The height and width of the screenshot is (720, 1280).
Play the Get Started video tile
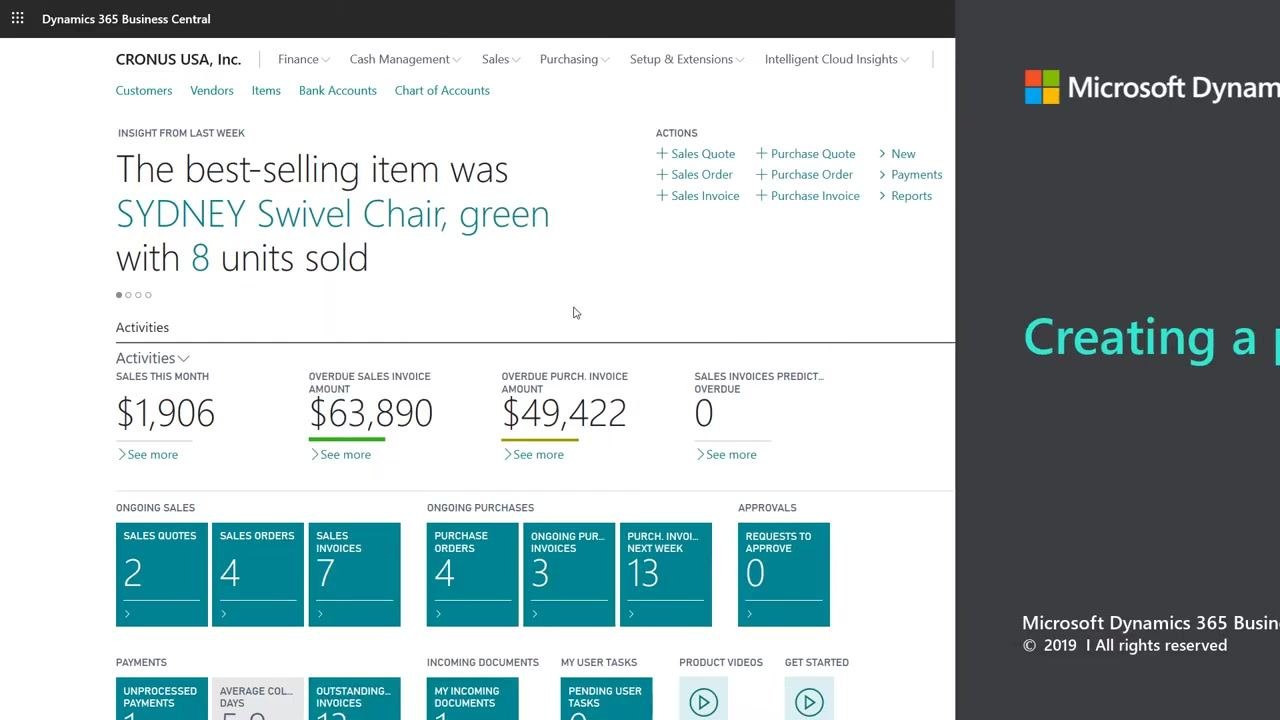click(809, 702)
